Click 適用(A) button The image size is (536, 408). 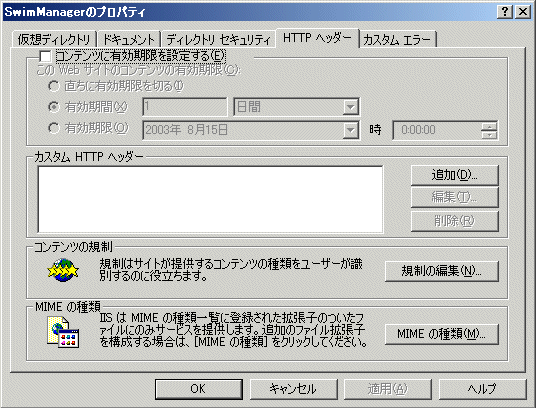[x=388, y=389]
